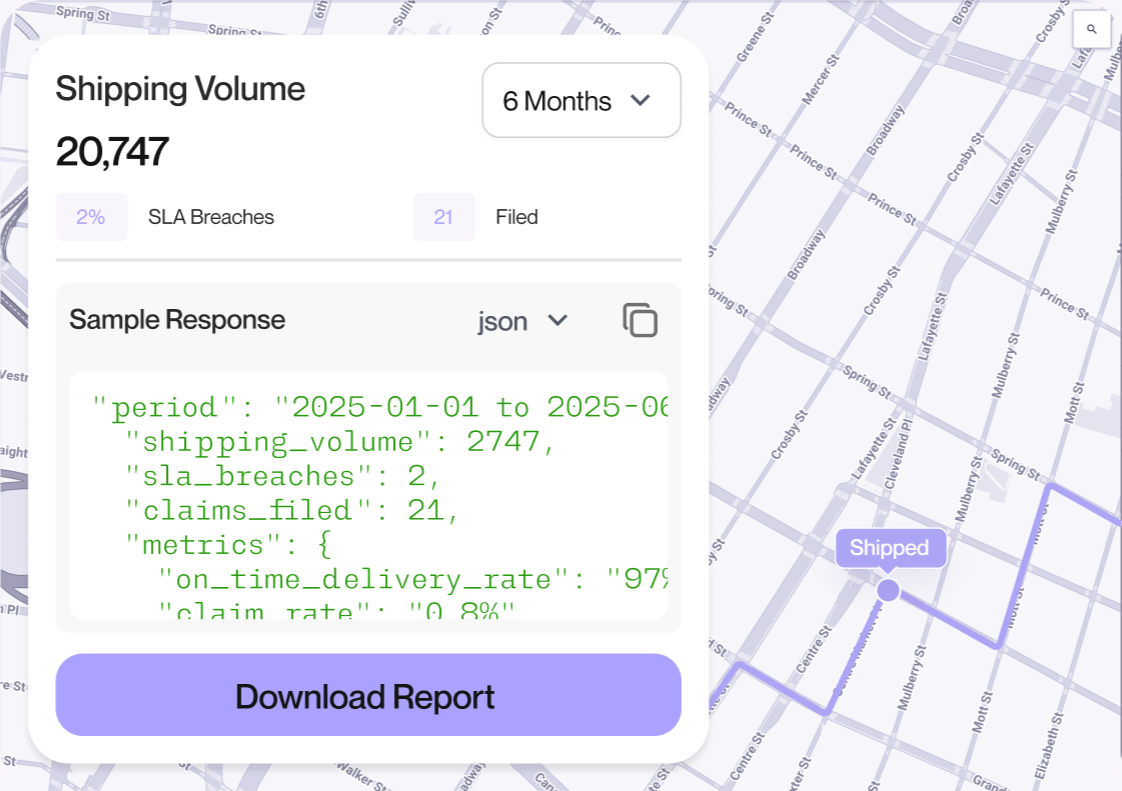Click the Filed label
The image size is (1122, 791).
(x=517, y=217)
